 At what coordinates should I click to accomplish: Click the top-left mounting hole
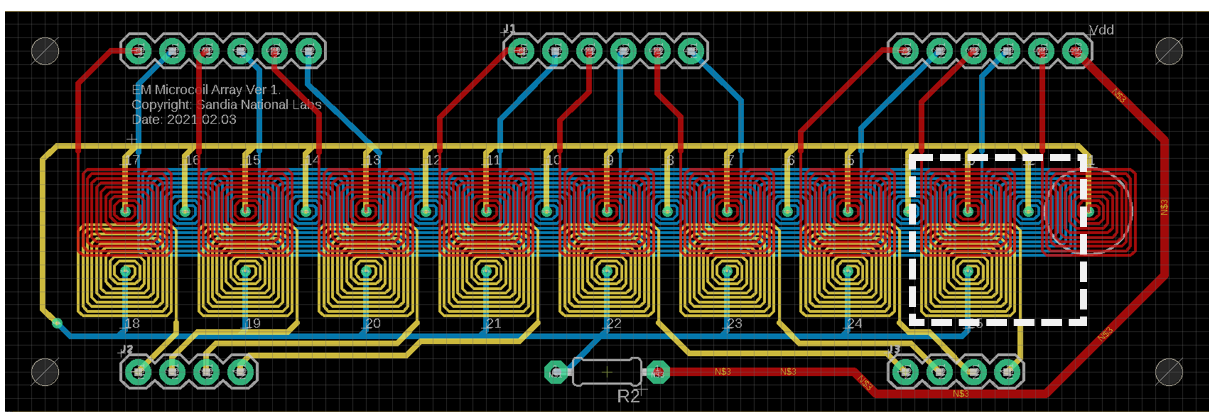[45, 50]
